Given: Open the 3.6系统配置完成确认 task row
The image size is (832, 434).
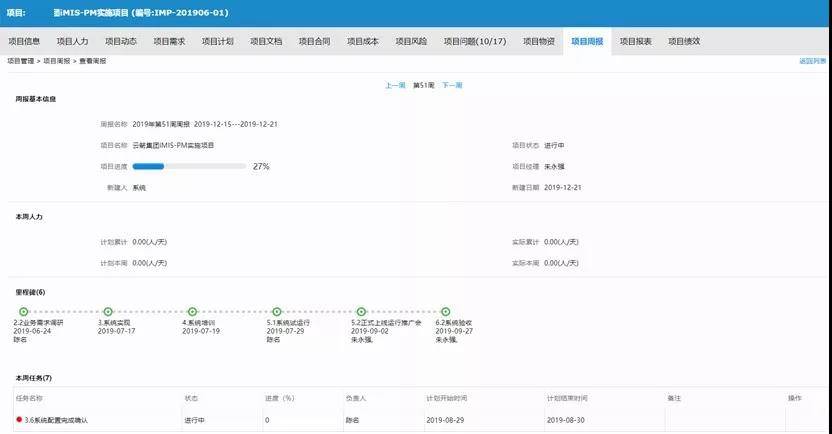Looking at the screenshot, I should tap(56, 420).
